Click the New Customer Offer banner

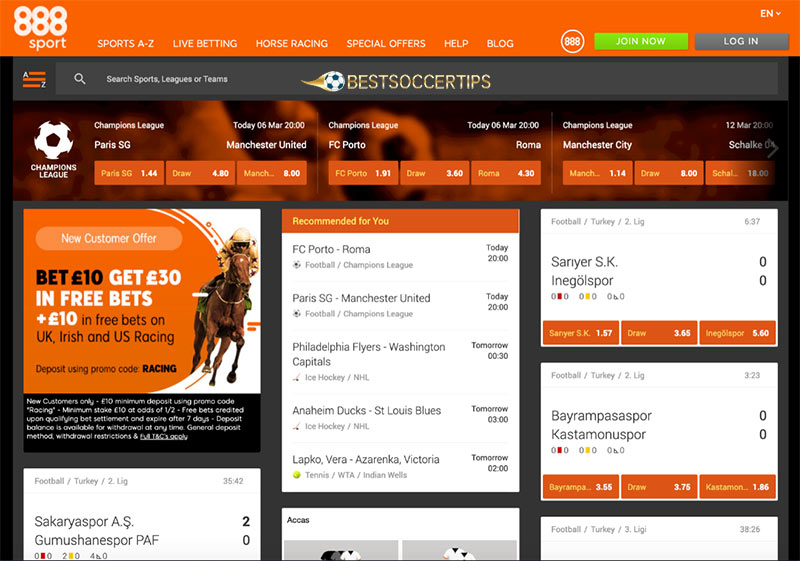142,301
